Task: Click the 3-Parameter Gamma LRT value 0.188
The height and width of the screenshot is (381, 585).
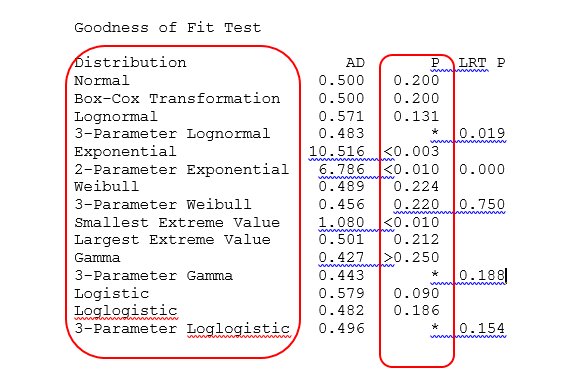Action: (482, 275)
